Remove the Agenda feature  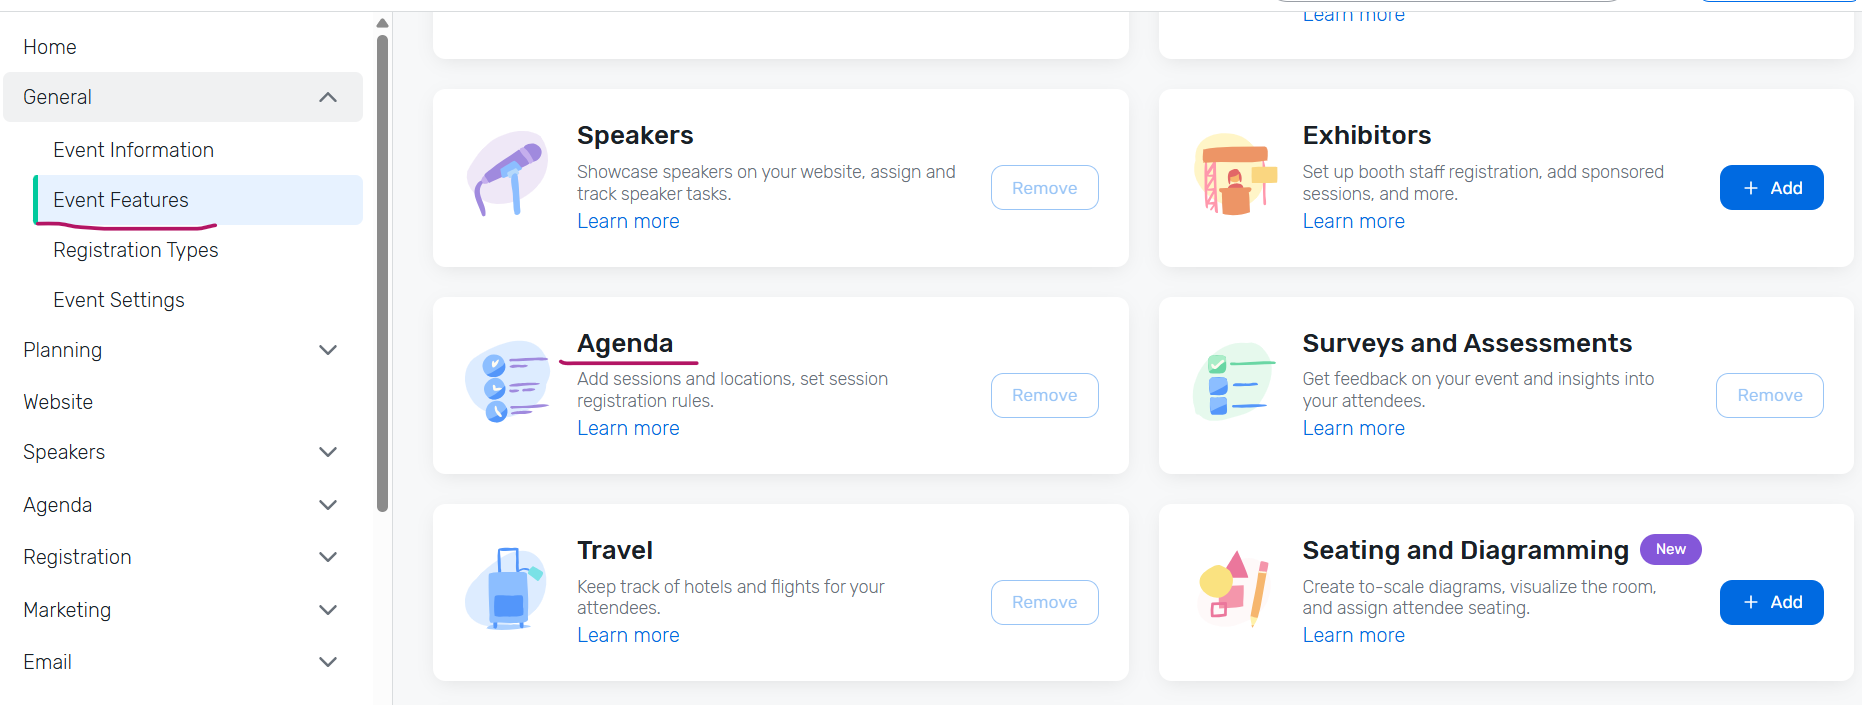click(x=1044, y=395)
